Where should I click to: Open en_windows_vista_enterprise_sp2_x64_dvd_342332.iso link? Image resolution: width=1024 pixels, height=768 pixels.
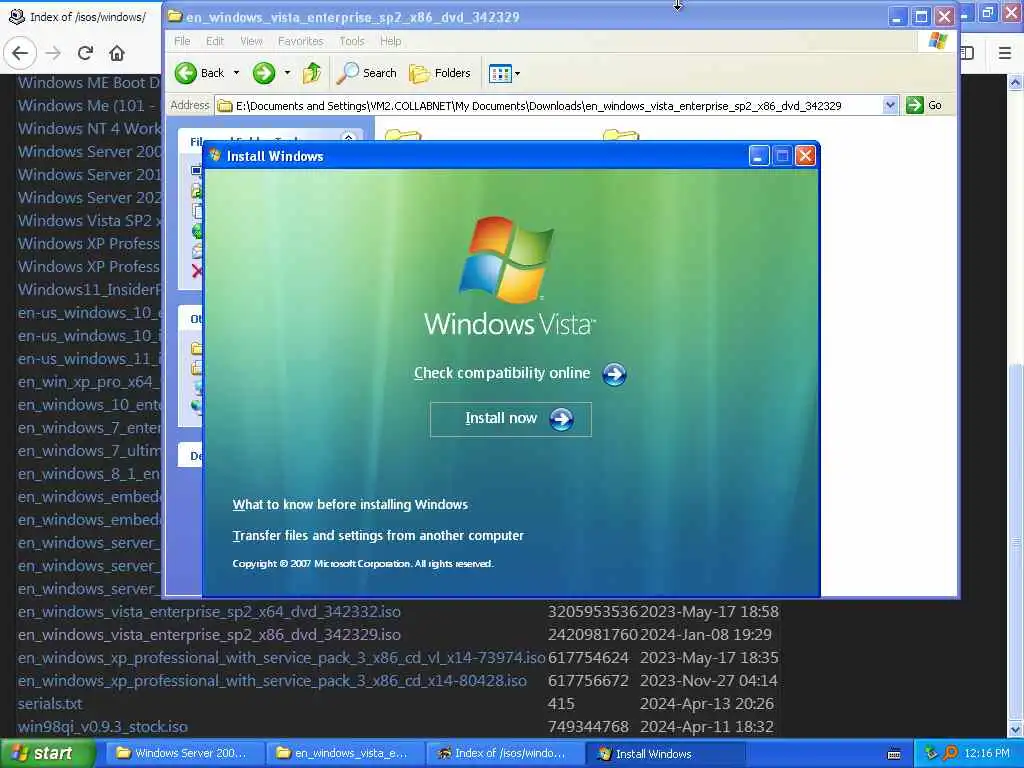pos(209,612)
